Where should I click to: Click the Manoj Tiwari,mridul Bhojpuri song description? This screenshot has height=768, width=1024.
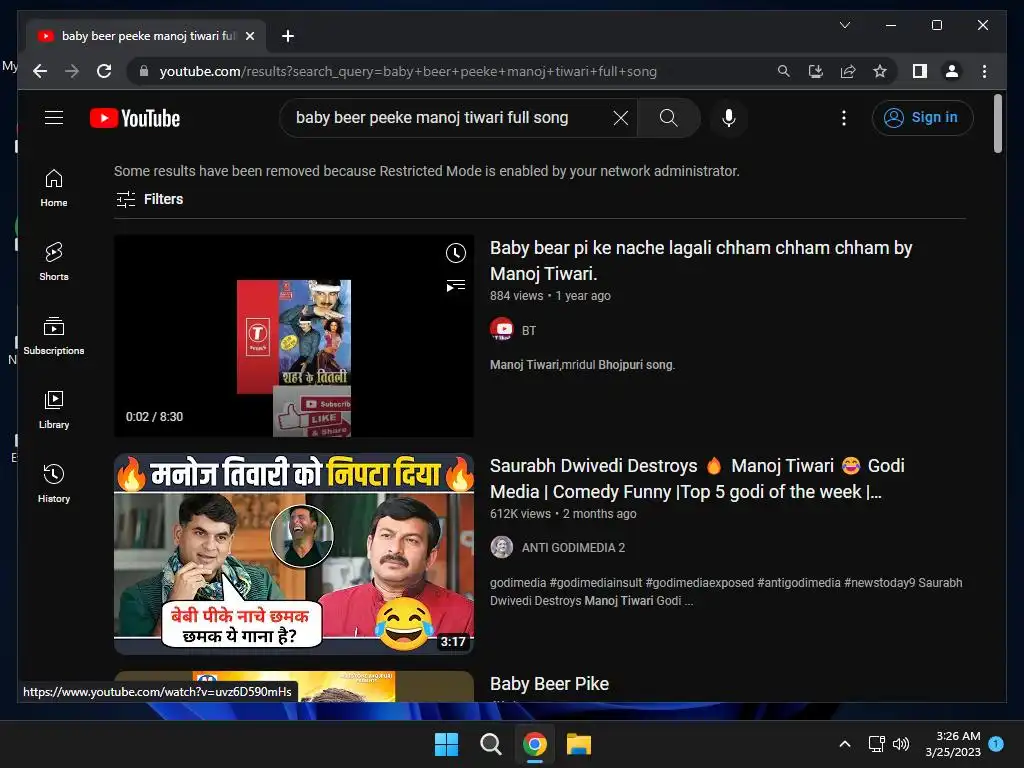[x=583, y=365]
